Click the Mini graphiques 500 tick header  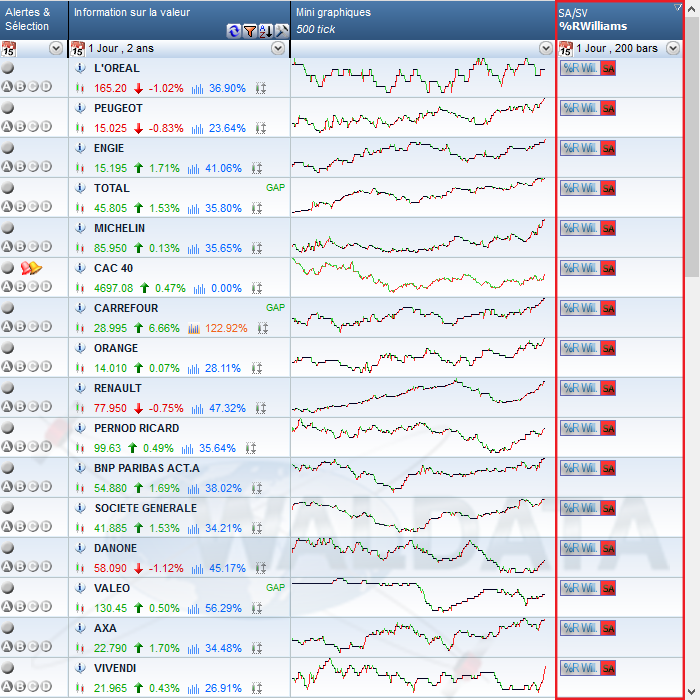[422, 20]
